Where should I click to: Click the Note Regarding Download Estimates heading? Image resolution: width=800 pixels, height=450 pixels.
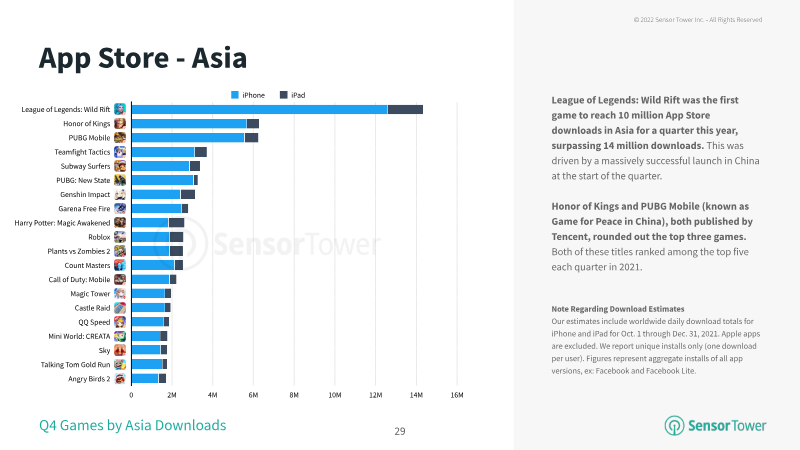point(617,309)
